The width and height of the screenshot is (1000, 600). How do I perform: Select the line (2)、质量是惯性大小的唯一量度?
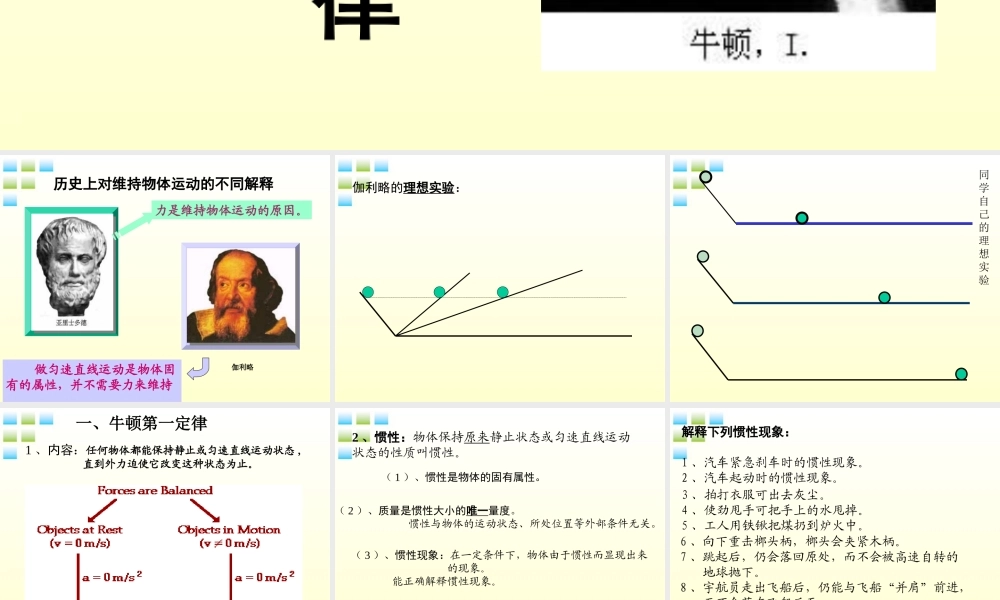pyautogui.click(x=428, y=511)
